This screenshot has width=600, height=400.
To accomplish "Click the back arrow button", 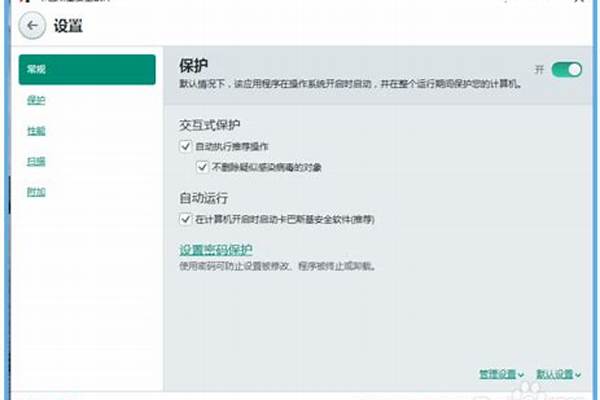I will pyautogui.click(x=32, y=26).
